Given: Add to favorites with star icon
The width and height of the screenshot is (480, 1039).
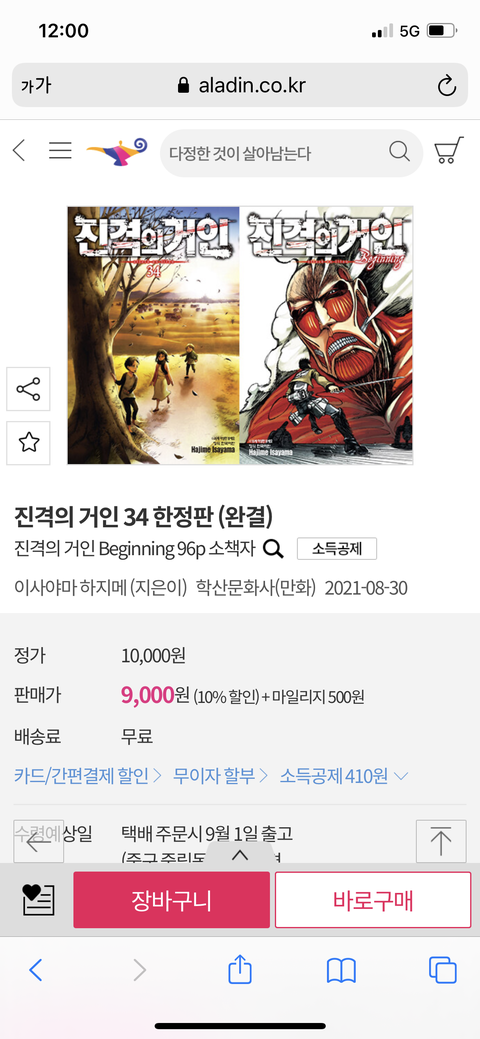Looking at the screenshot, I should (29, 443).
